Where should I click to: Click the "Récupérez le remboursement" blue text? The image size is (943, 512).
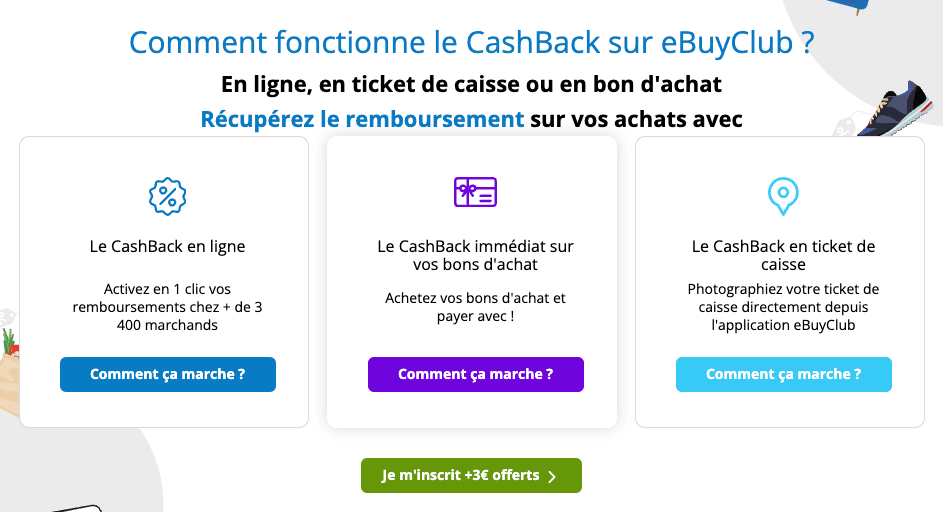tap(362, 119)
